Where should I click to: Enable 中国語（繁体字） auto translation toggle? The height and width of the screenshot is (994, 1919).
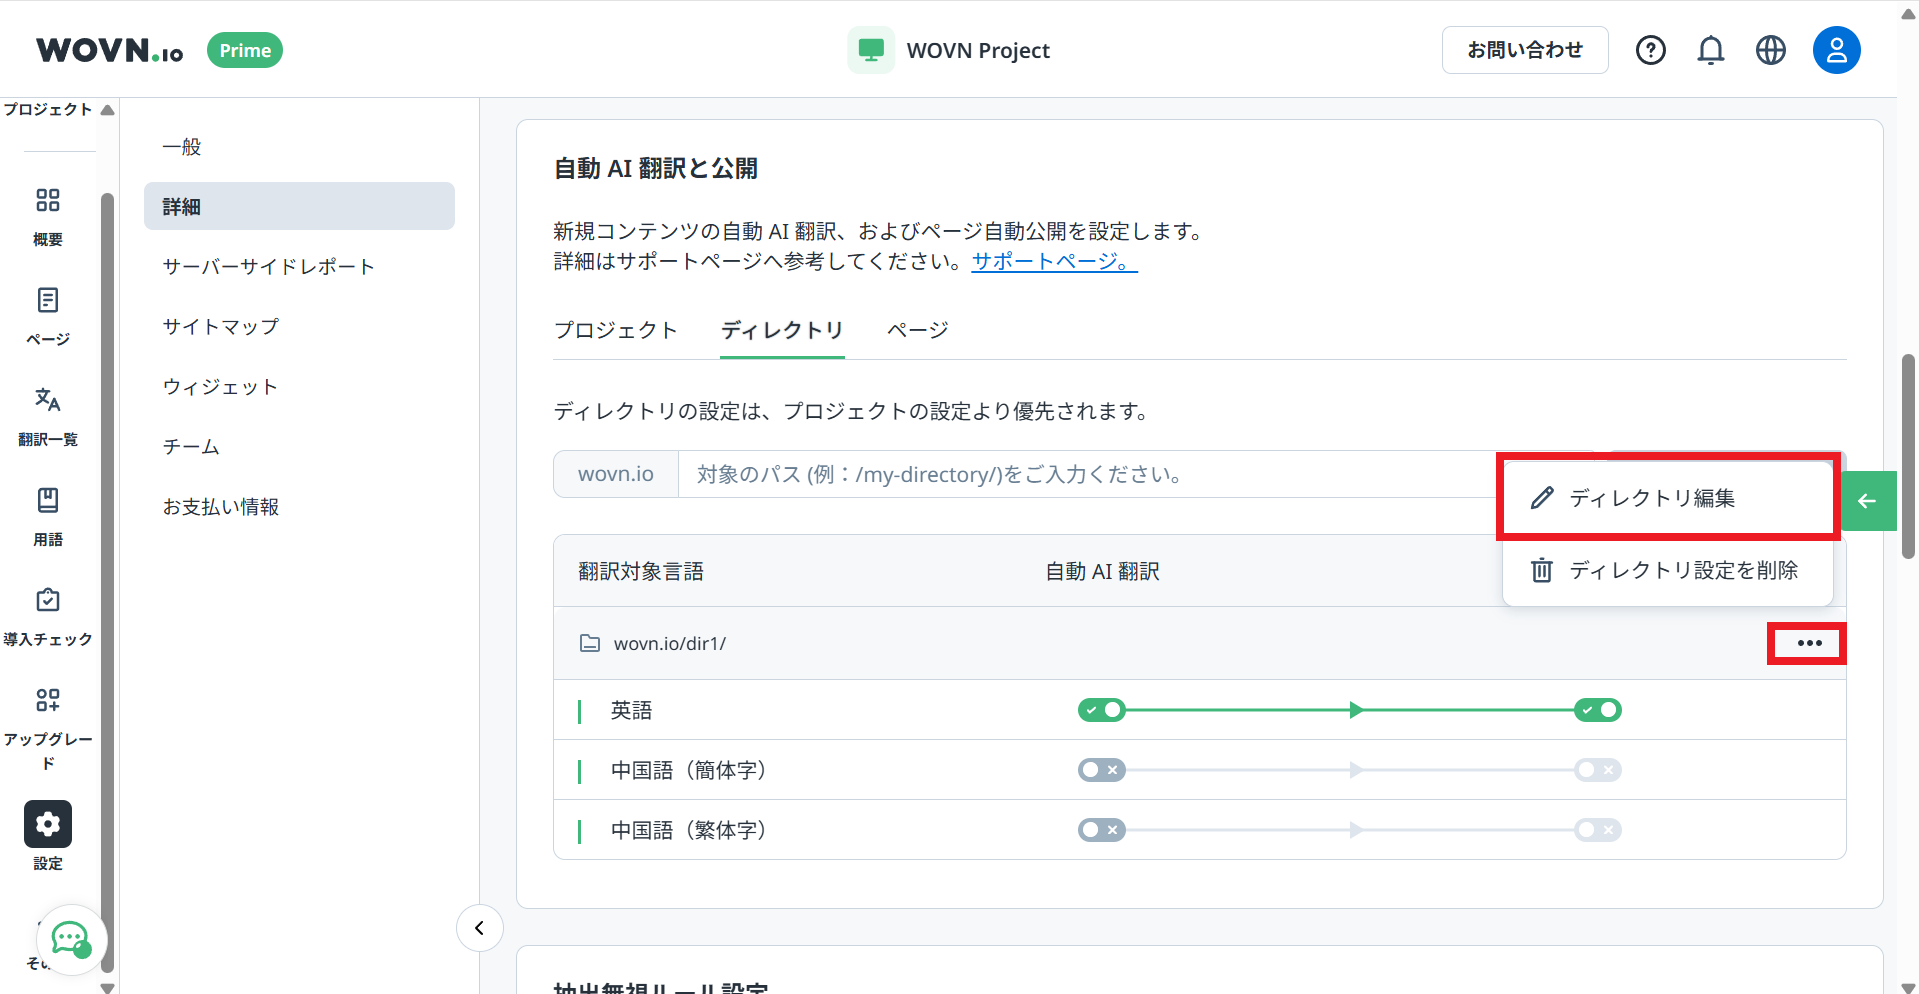[x=1101, y=830]
